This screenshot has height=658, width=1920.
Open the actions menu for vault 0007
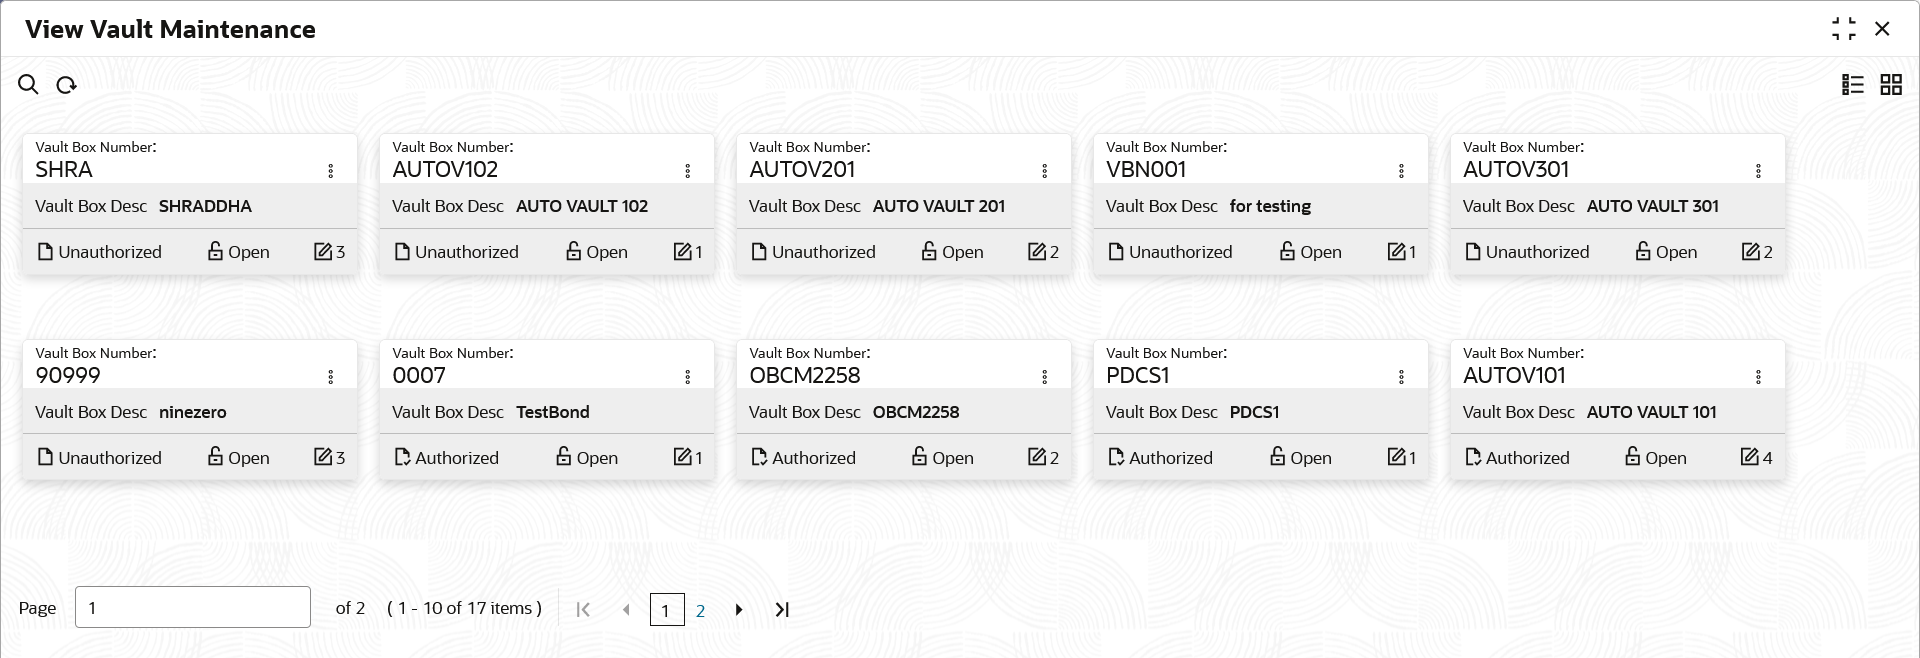(x=688, y=377)
